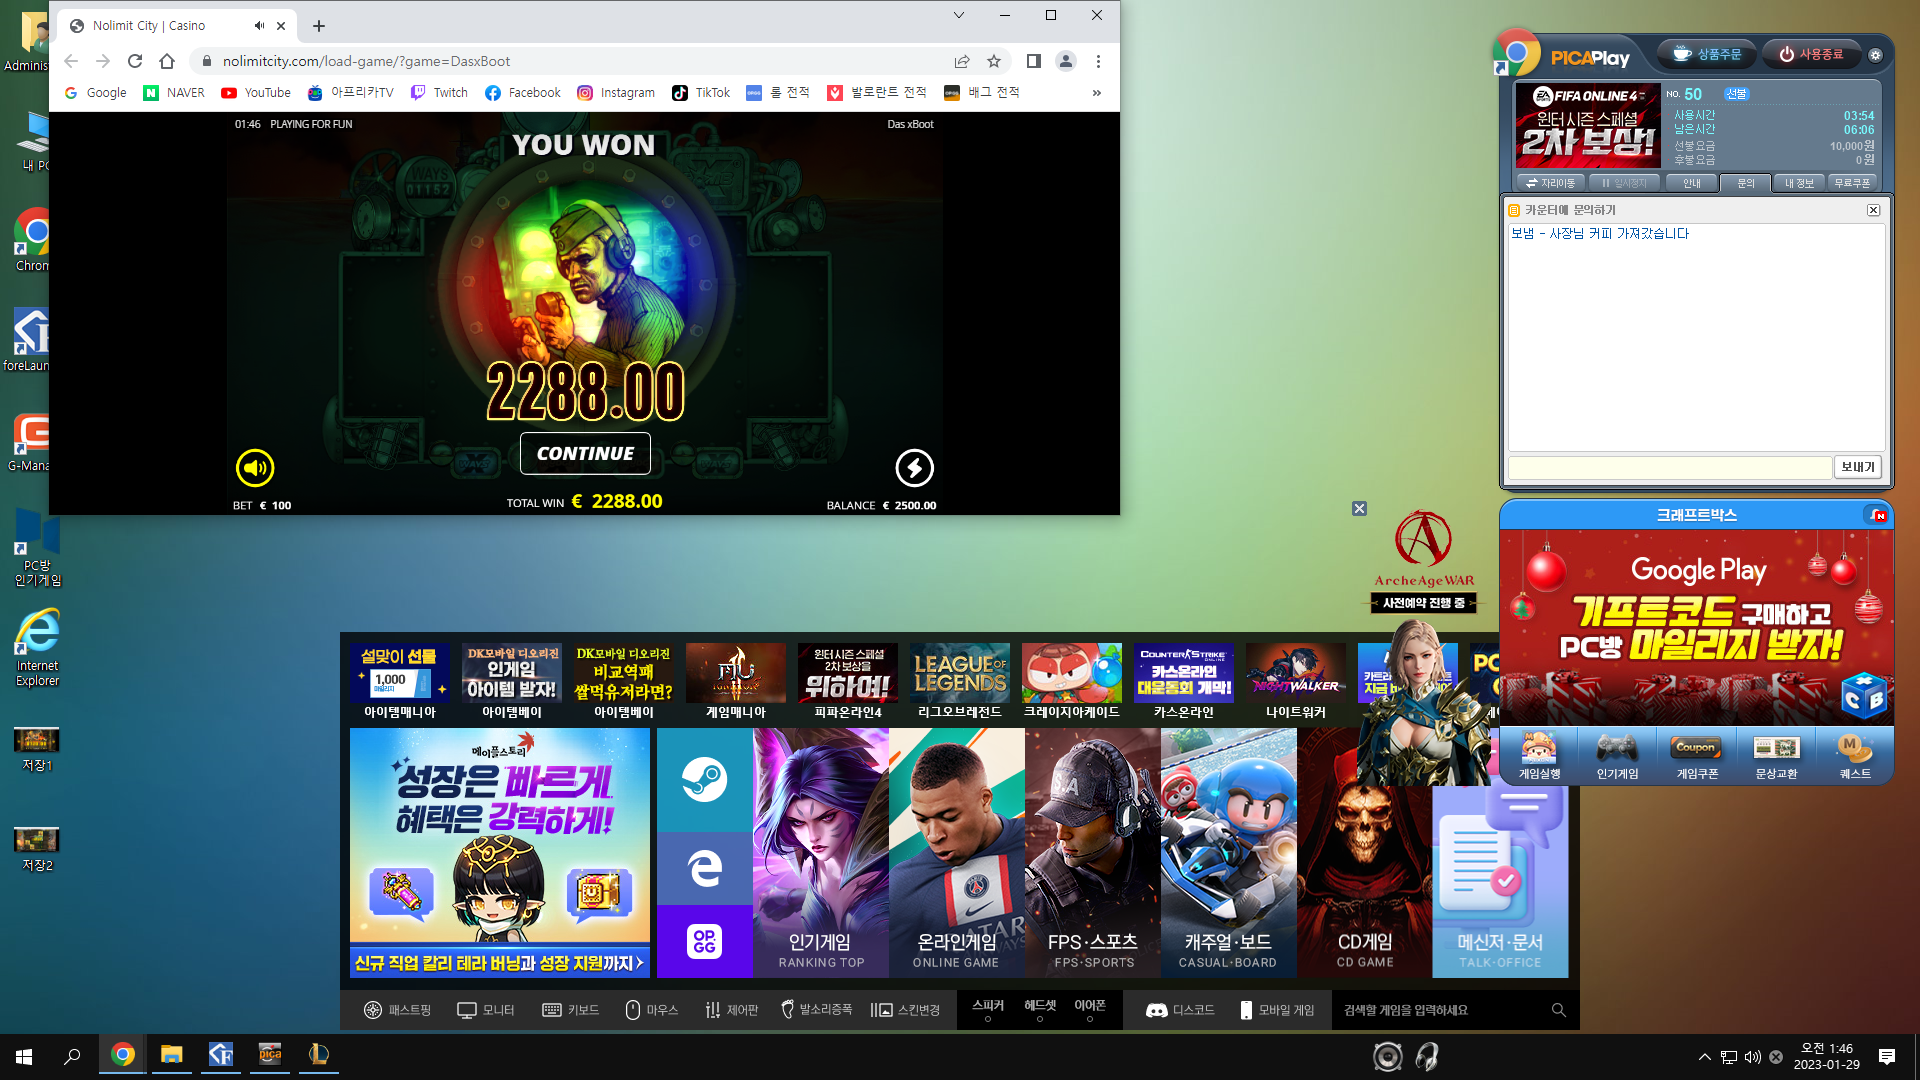Select 이어폰 audio output
The height and width of the screenshot is (1080, 1920).
1090,1009
